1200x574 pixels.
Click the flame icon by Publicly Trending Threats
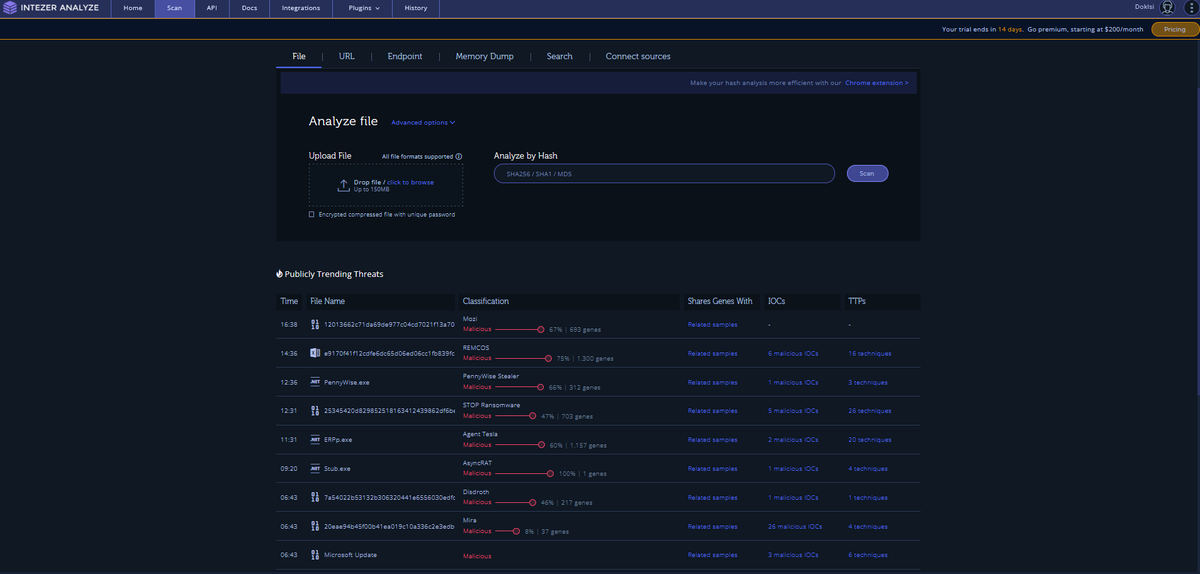coord(279,273)
